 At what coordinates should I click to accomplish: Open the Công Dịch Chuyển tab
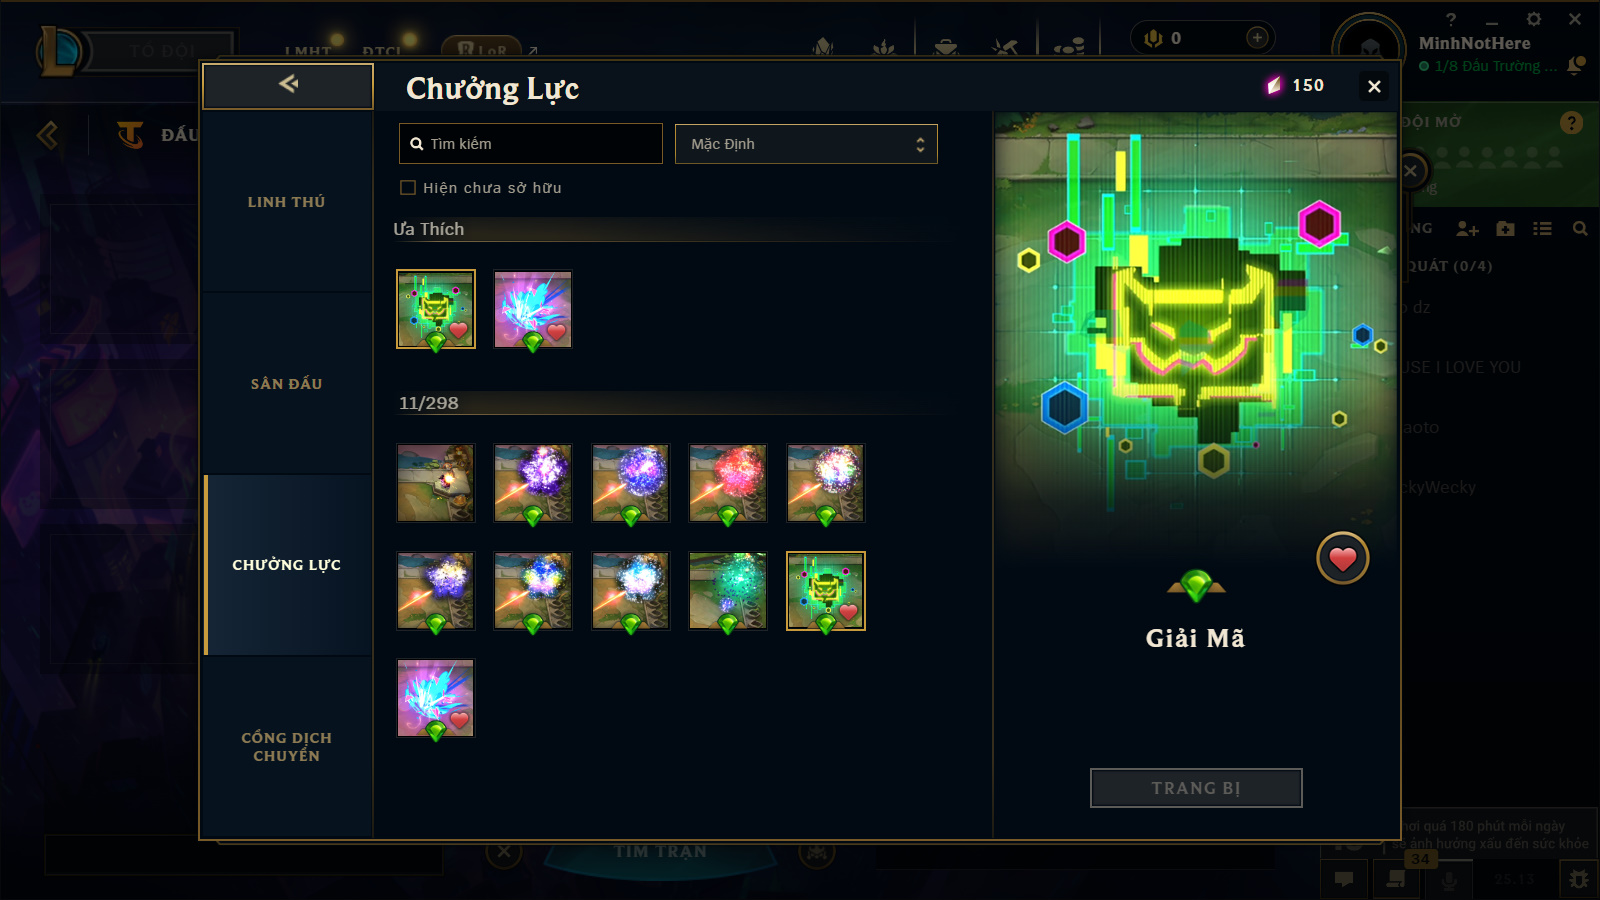(287, 747)
